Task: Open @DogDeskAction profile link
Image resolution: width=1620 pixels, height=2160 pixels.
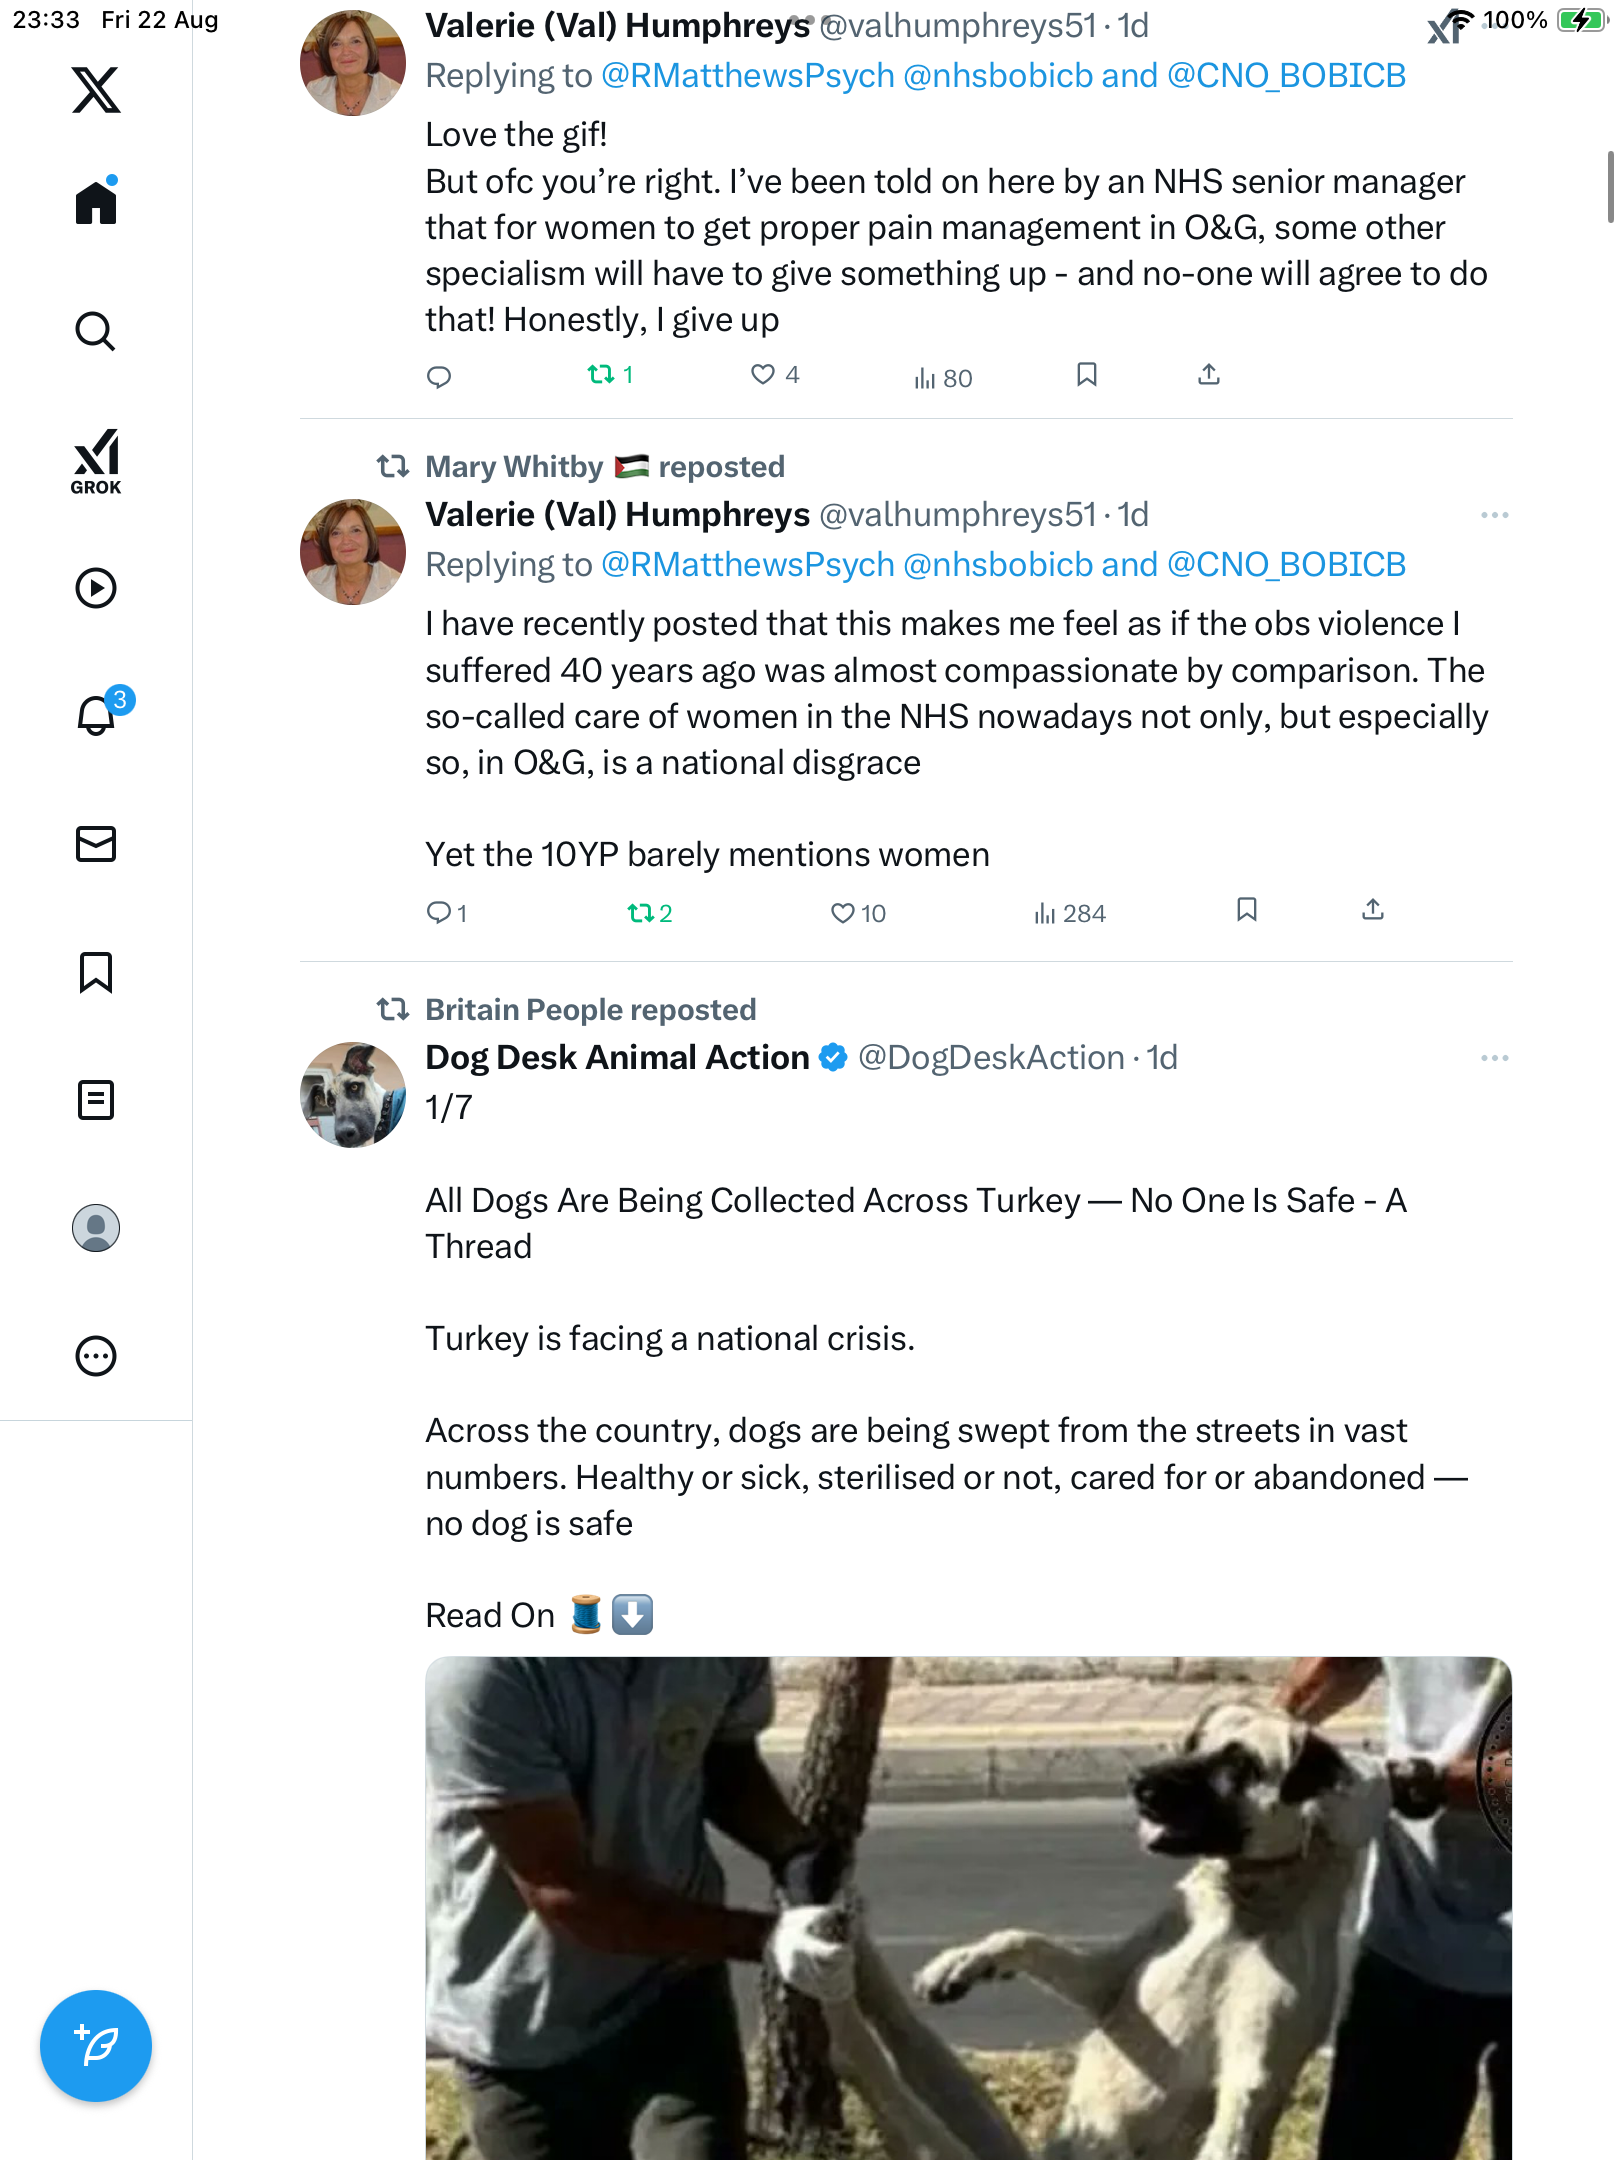Action: click(990, 1058)
